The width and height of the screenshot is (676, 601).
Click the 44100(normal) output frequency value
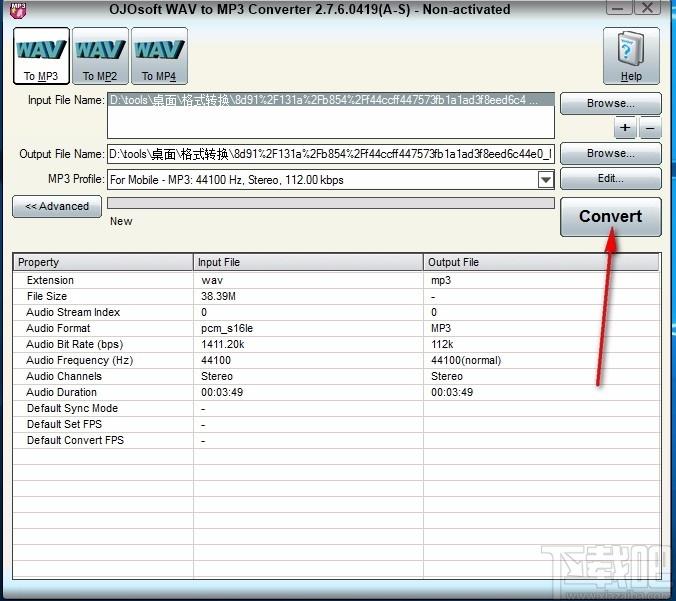click(x=466, y=360)
